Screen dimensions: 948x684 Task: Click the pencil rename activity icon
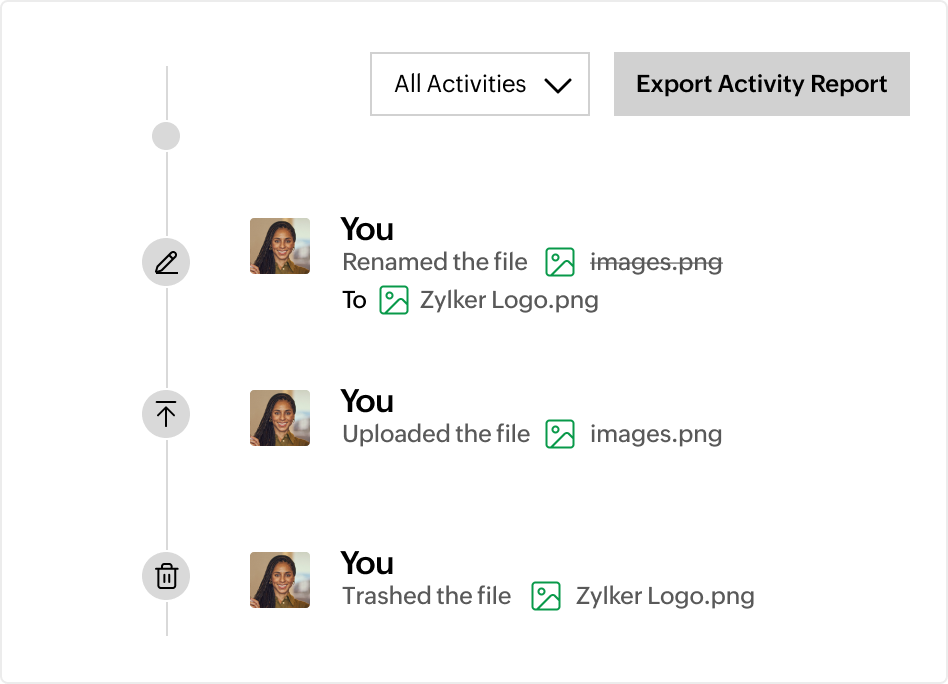pyautogui.click(x=166, y=262)
